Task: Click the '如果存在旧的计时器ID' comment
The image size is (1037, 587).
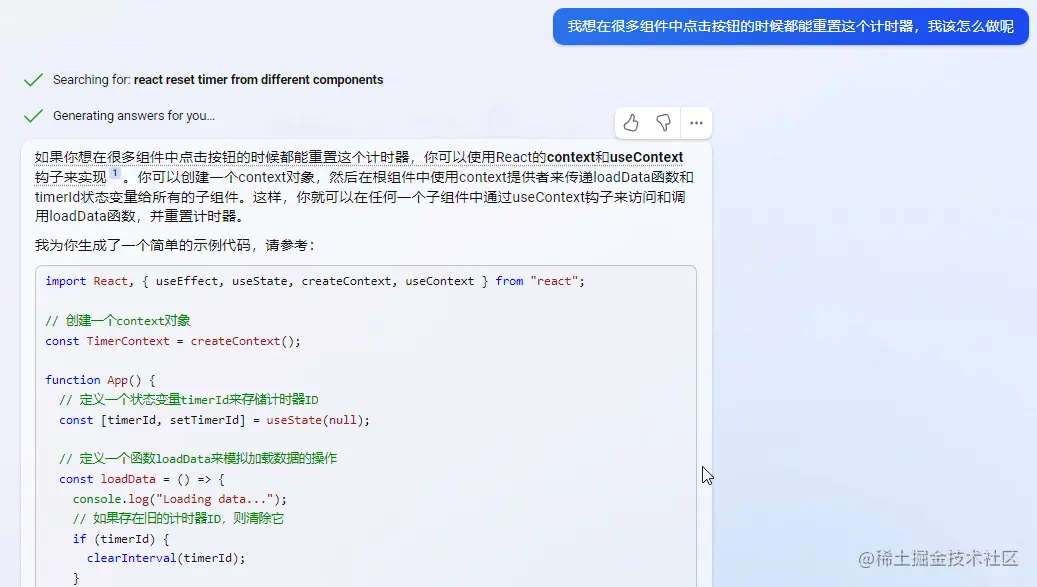Action: click(x=178, y=518)
